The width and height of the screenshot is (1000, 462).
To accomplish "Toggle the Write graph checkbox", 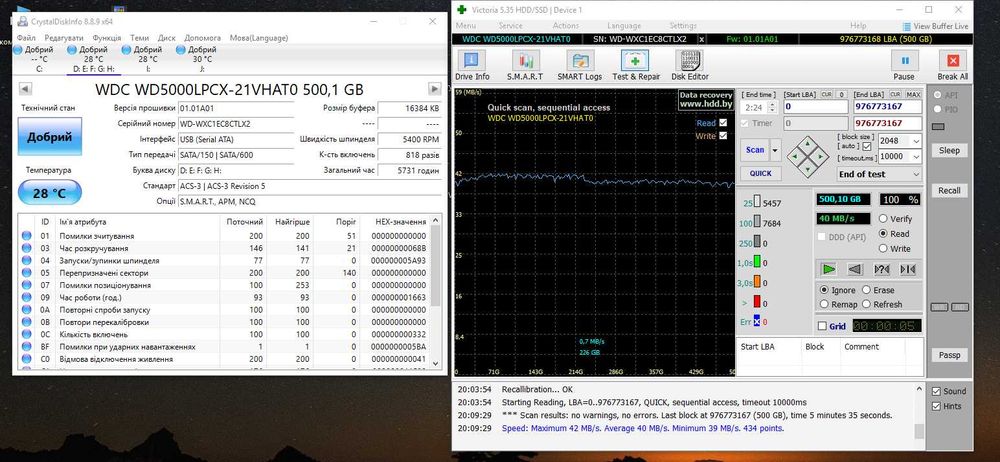I will coord(723,135).
